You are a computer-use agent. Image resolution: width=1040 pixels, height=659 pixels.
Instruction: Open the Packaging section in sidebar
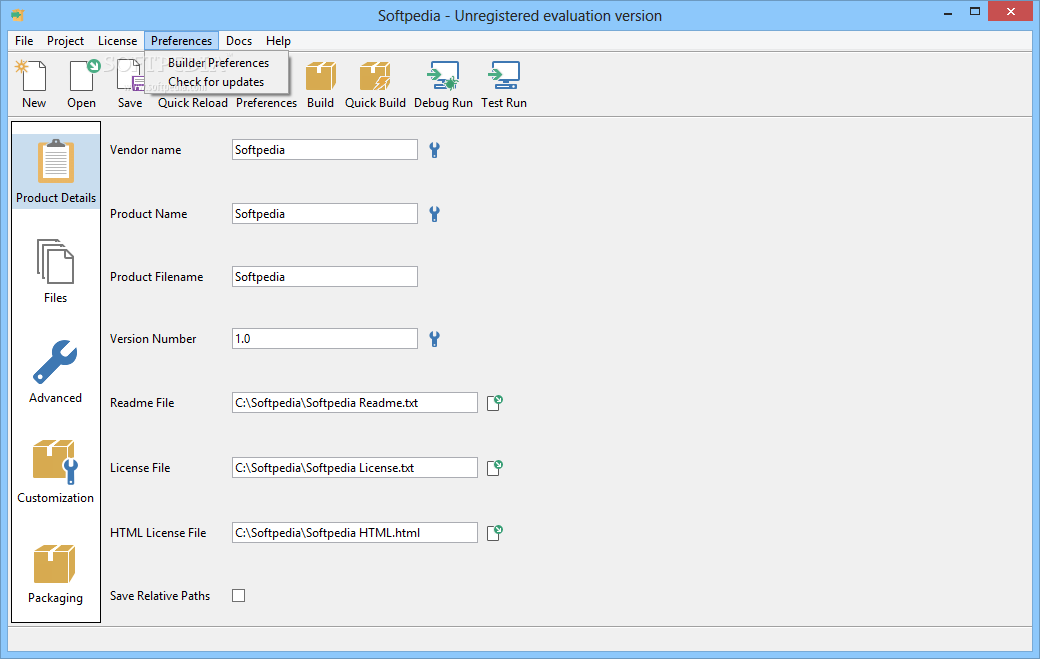(56, 573)
